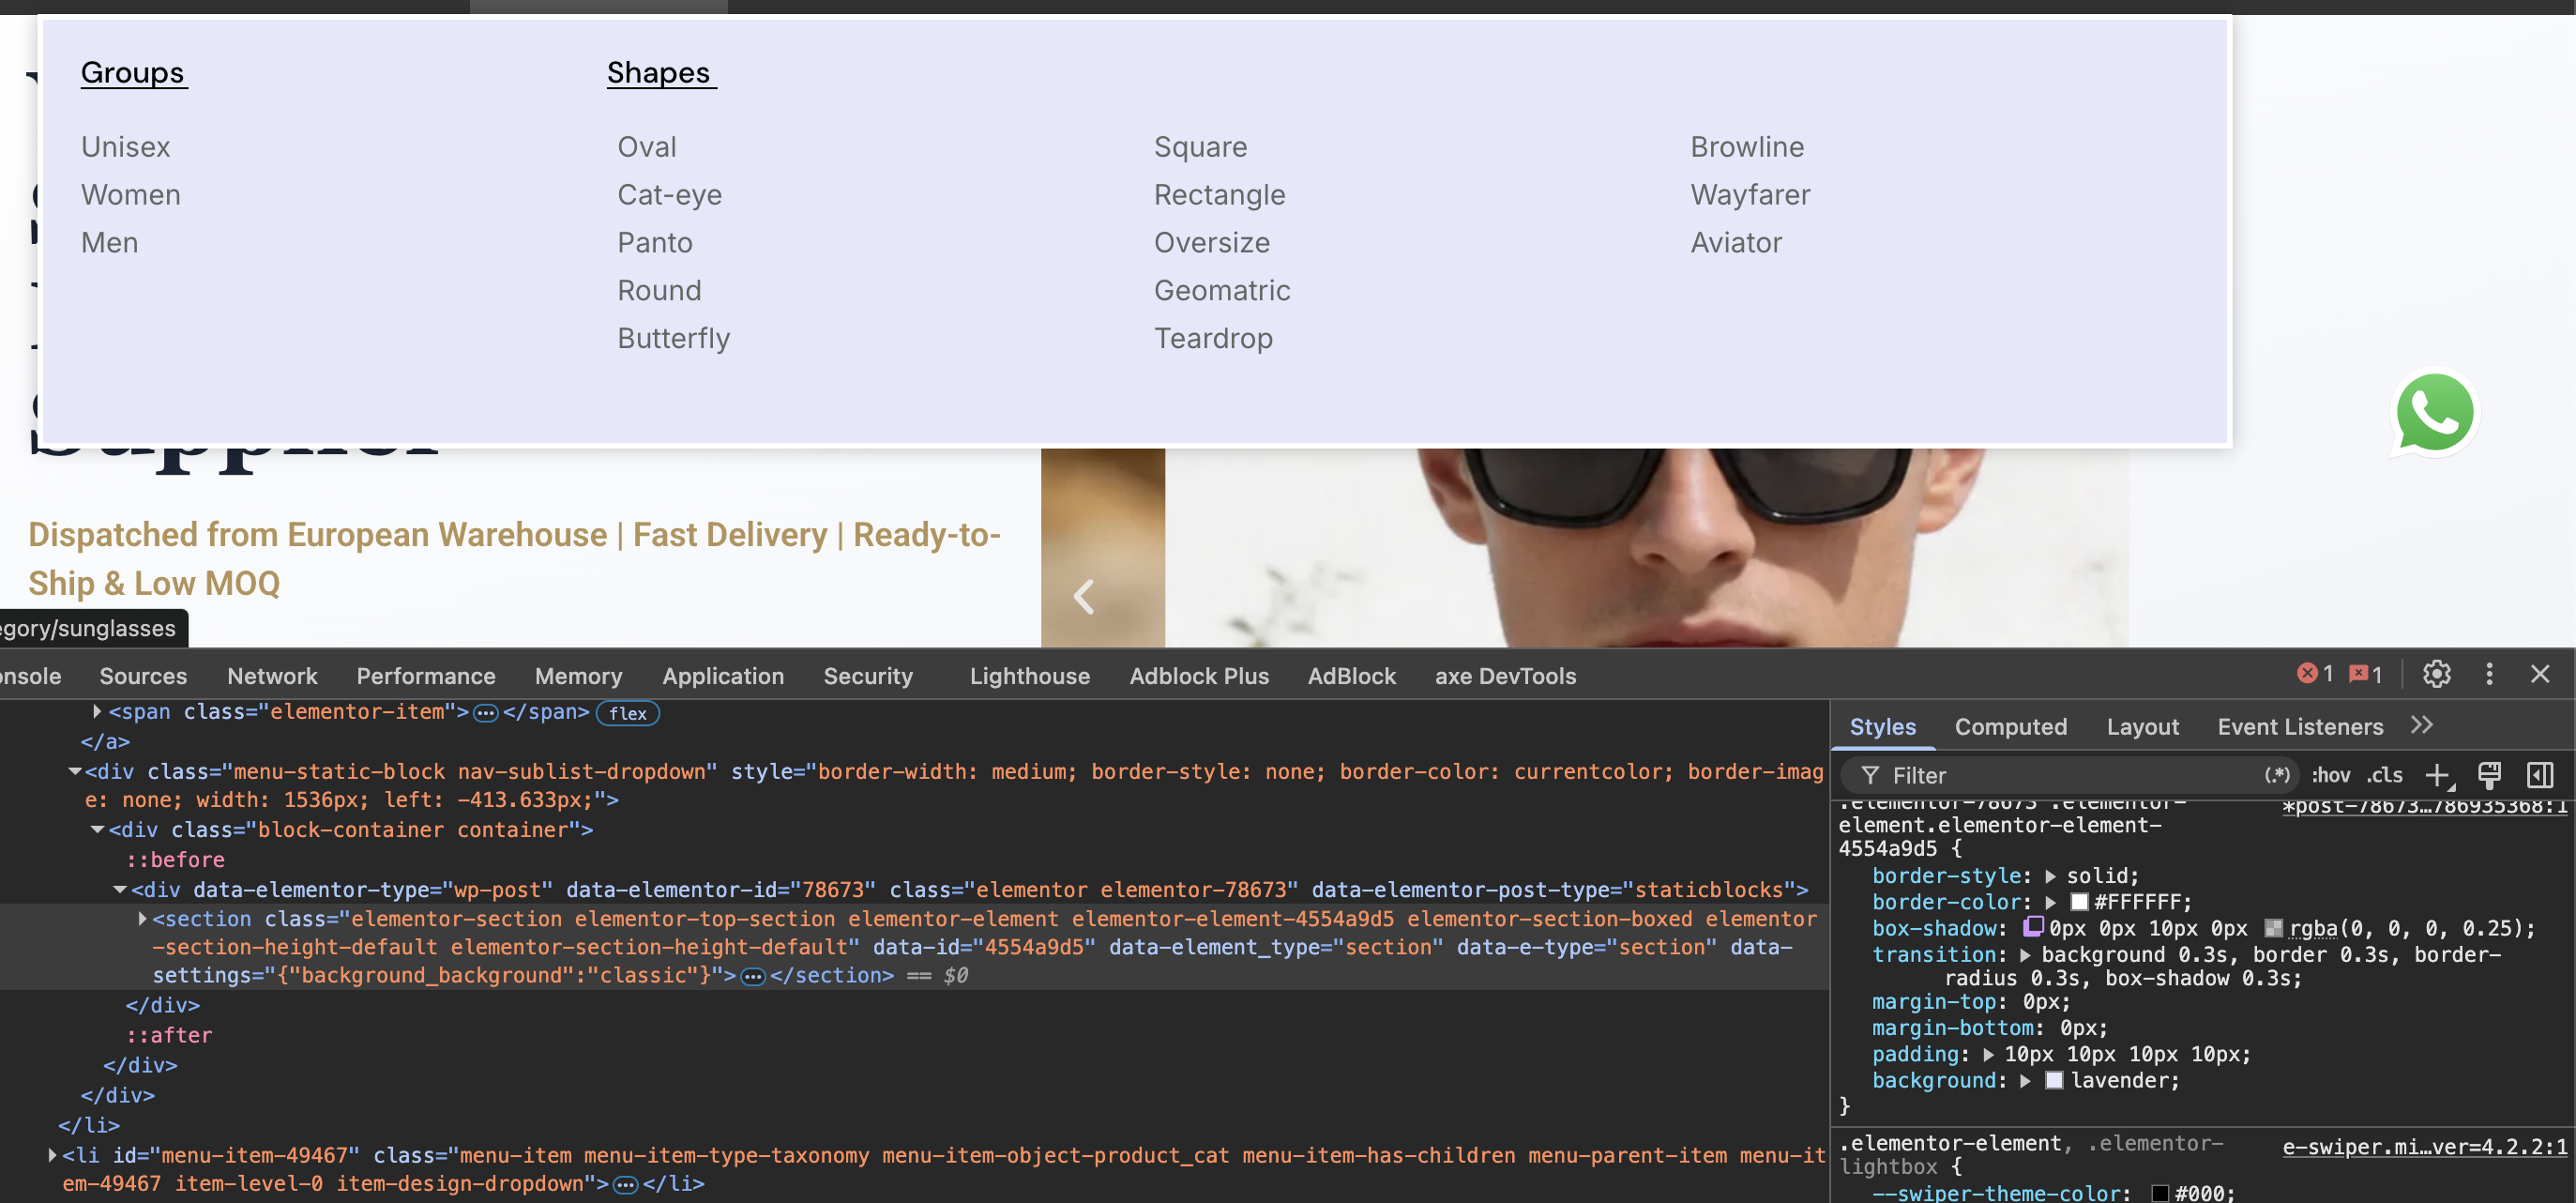Expand ellipsis of li menu-item-49467
This screenshot has height=1203, width=2576.
pyautogui.click(x=626, y=1185)
